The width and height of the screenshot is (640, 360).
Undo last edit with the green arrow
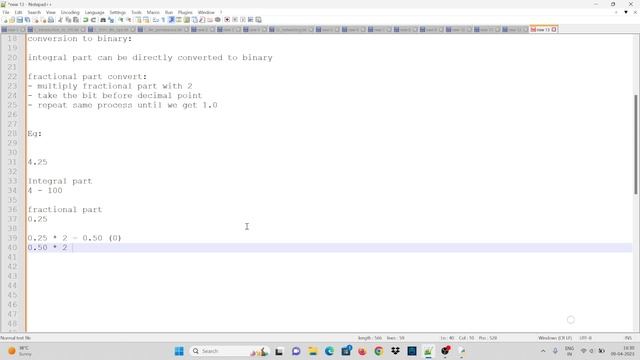coord(85,20)
